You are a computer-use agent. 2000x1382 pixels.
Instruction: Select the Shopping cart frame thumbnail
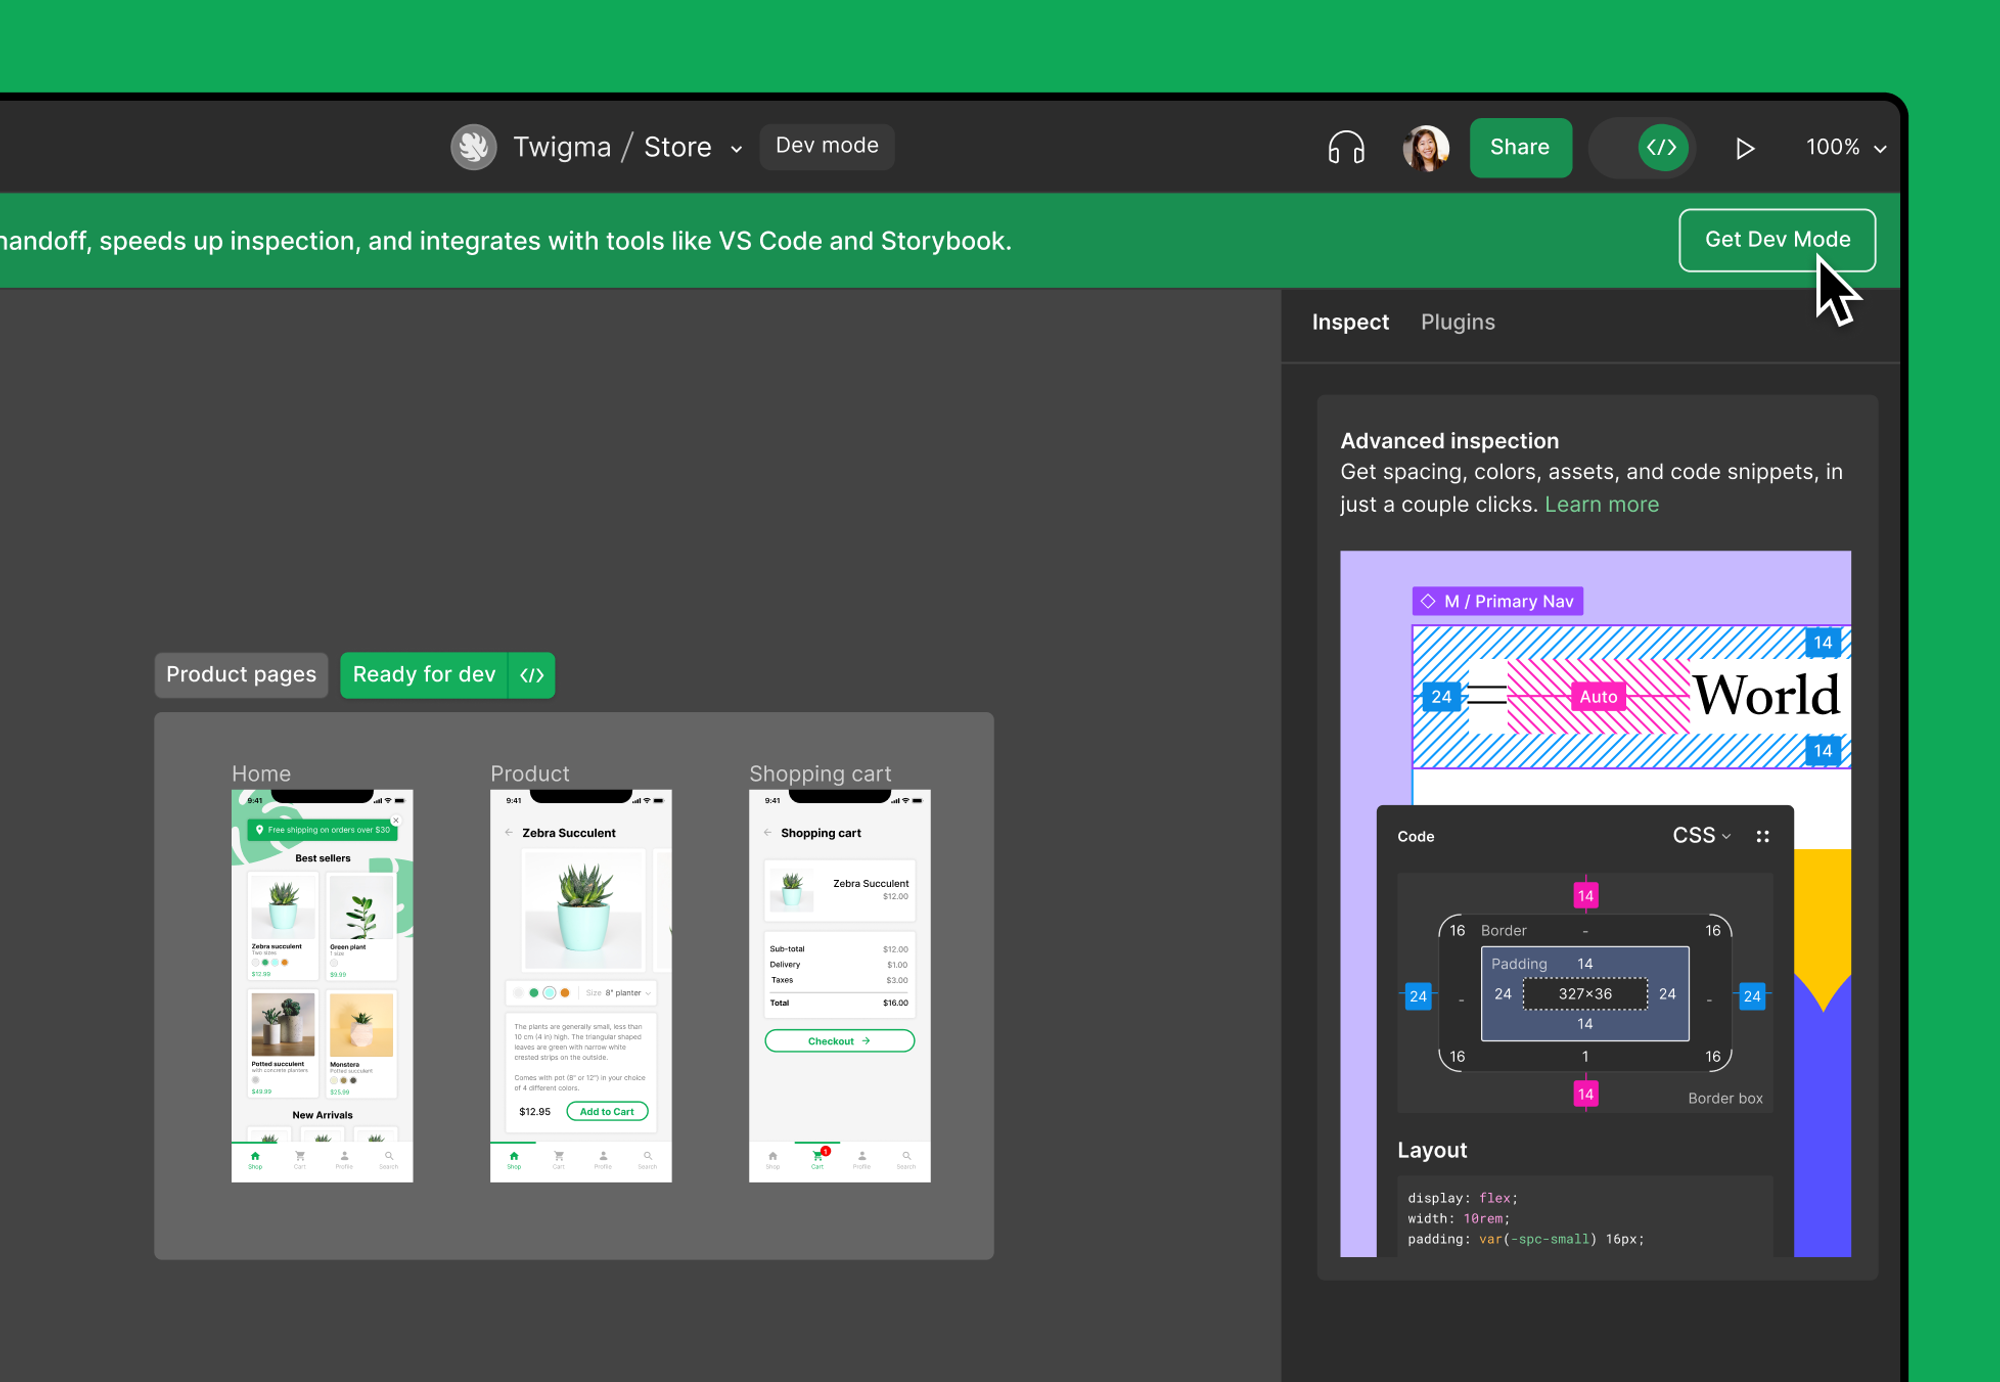pos(839,985)
